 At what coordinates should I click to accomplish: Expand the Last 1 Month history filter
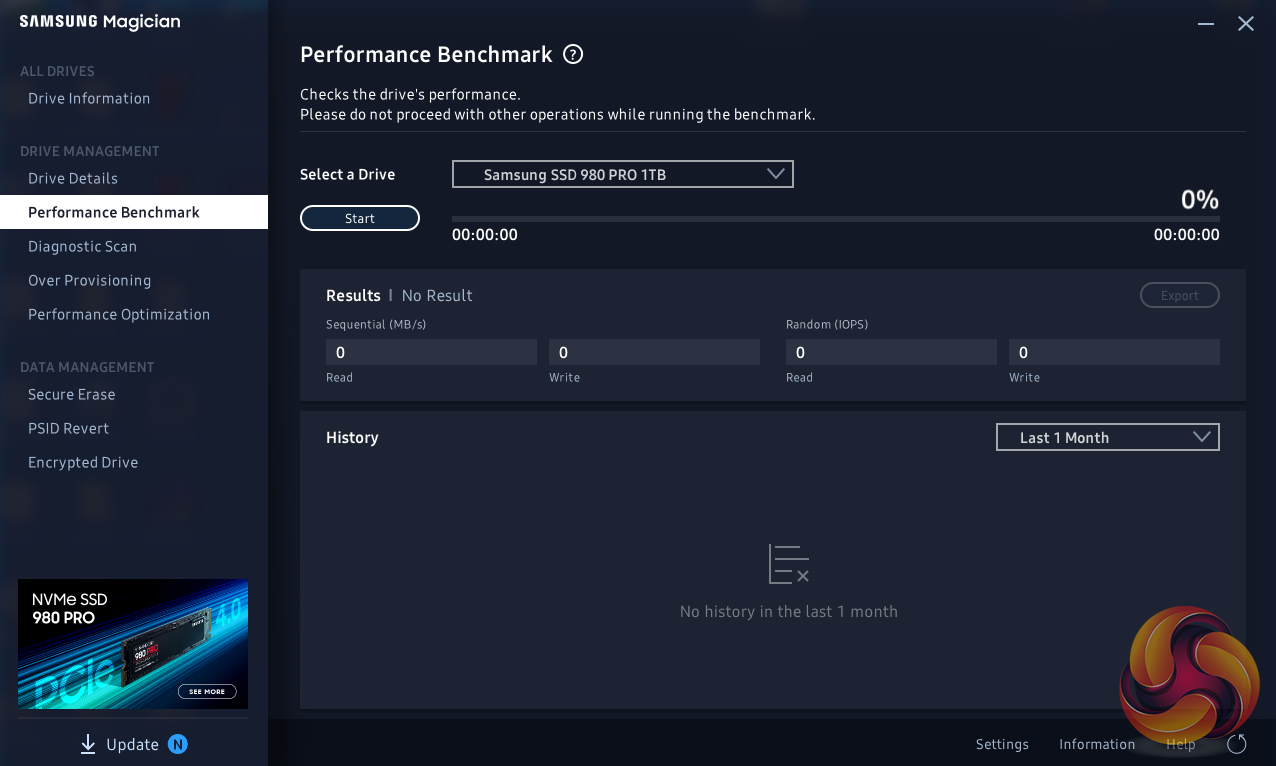1107,437
